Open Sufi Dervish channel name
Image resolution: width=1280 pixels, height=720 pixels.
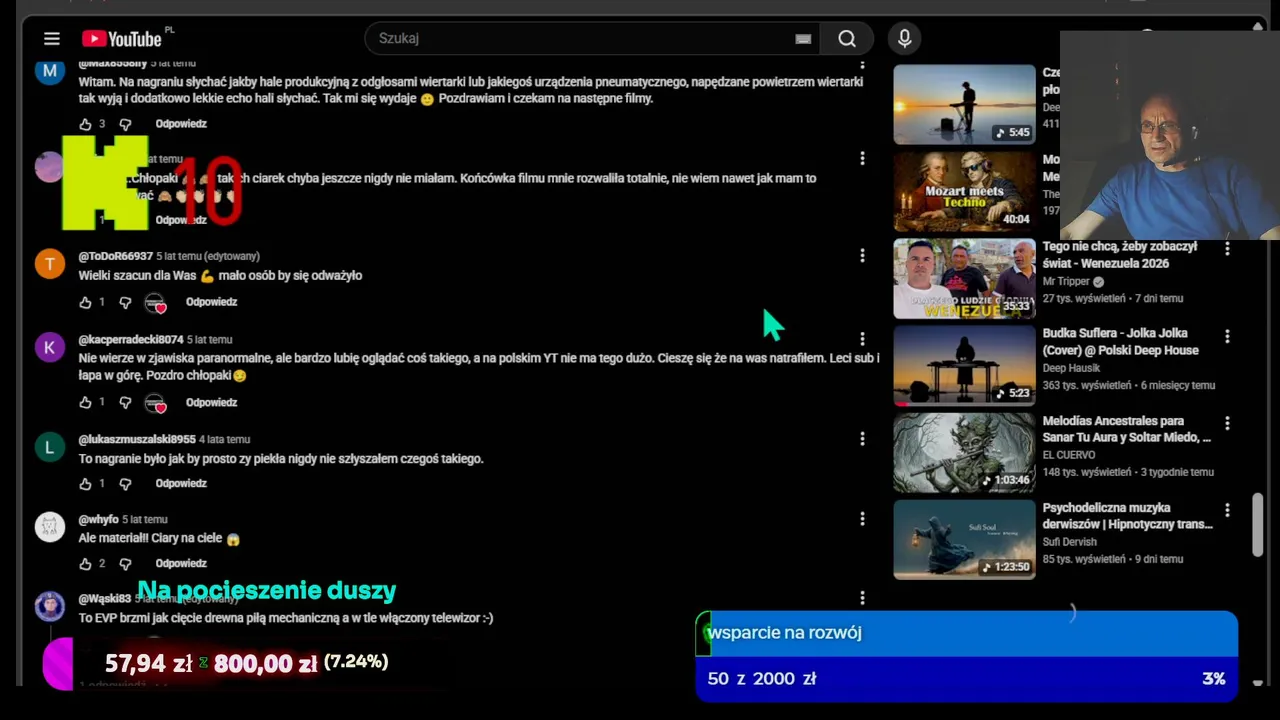1070,542
